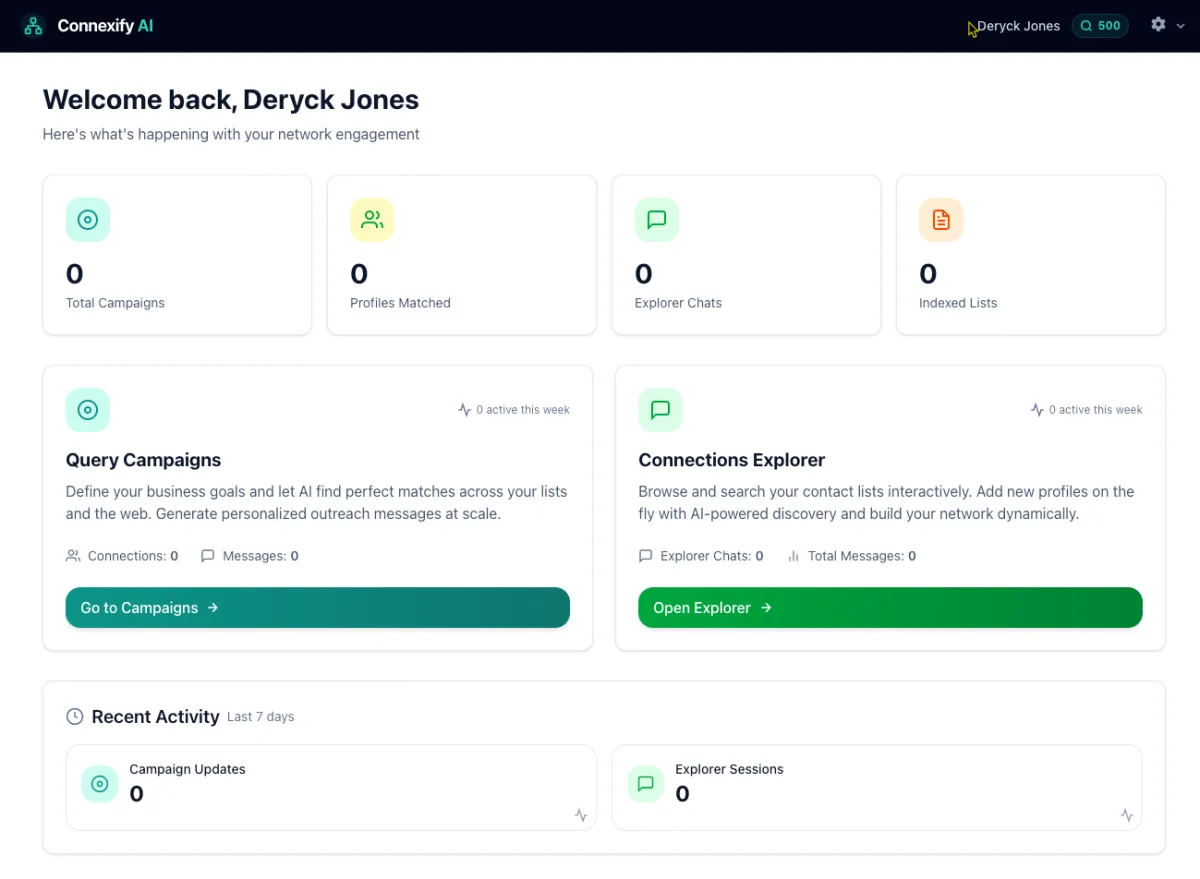1200x879 pixels.
Task: Click the 500 credits badge
Action: click(x=1100, y=26)
